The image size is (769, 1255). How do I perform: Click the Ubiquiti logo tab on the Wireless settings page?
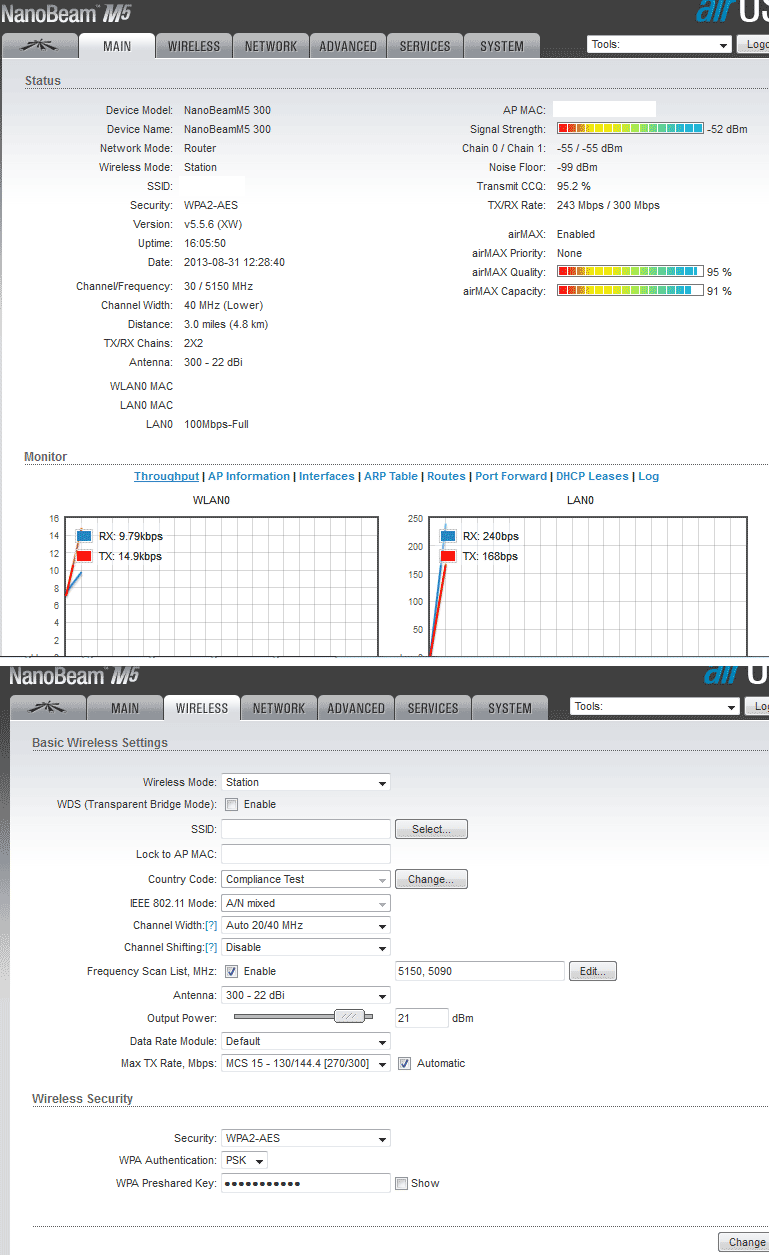point(47,708)
